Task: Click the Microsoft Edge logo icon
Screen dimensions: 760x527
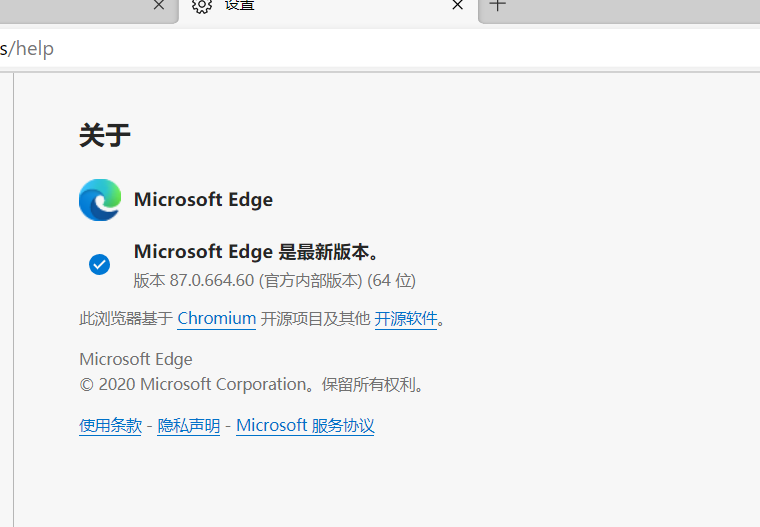Action: (100, 200)
